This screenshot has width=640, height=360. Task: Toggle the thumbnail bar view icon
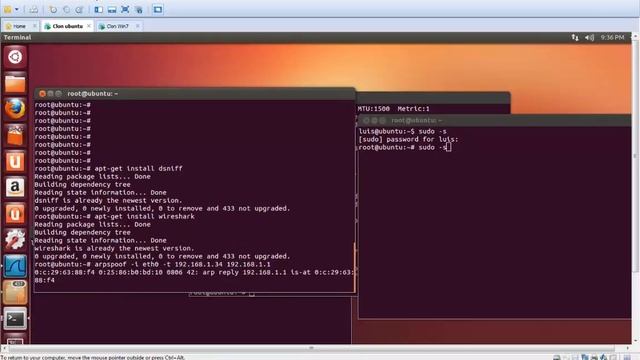(112, 9)
